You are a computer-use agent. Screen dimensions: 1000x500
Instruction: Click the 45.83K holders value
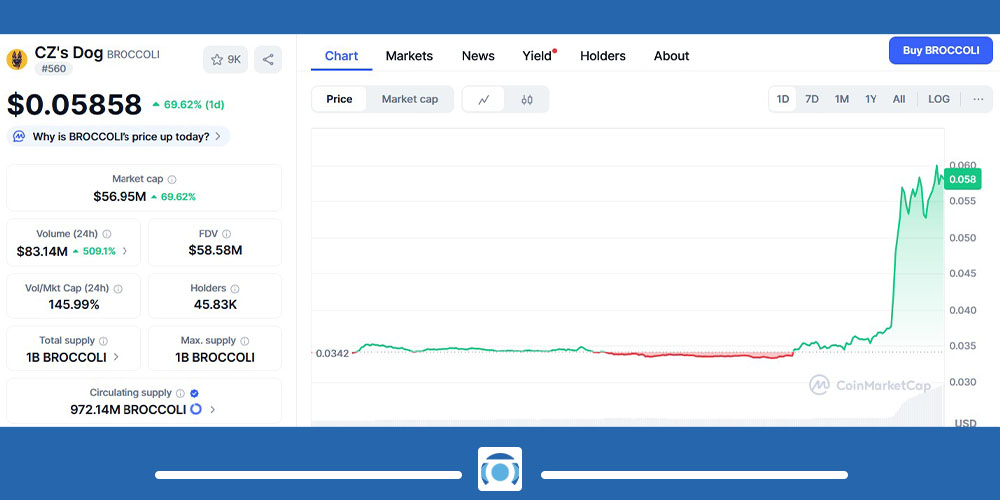coord(215,305)
